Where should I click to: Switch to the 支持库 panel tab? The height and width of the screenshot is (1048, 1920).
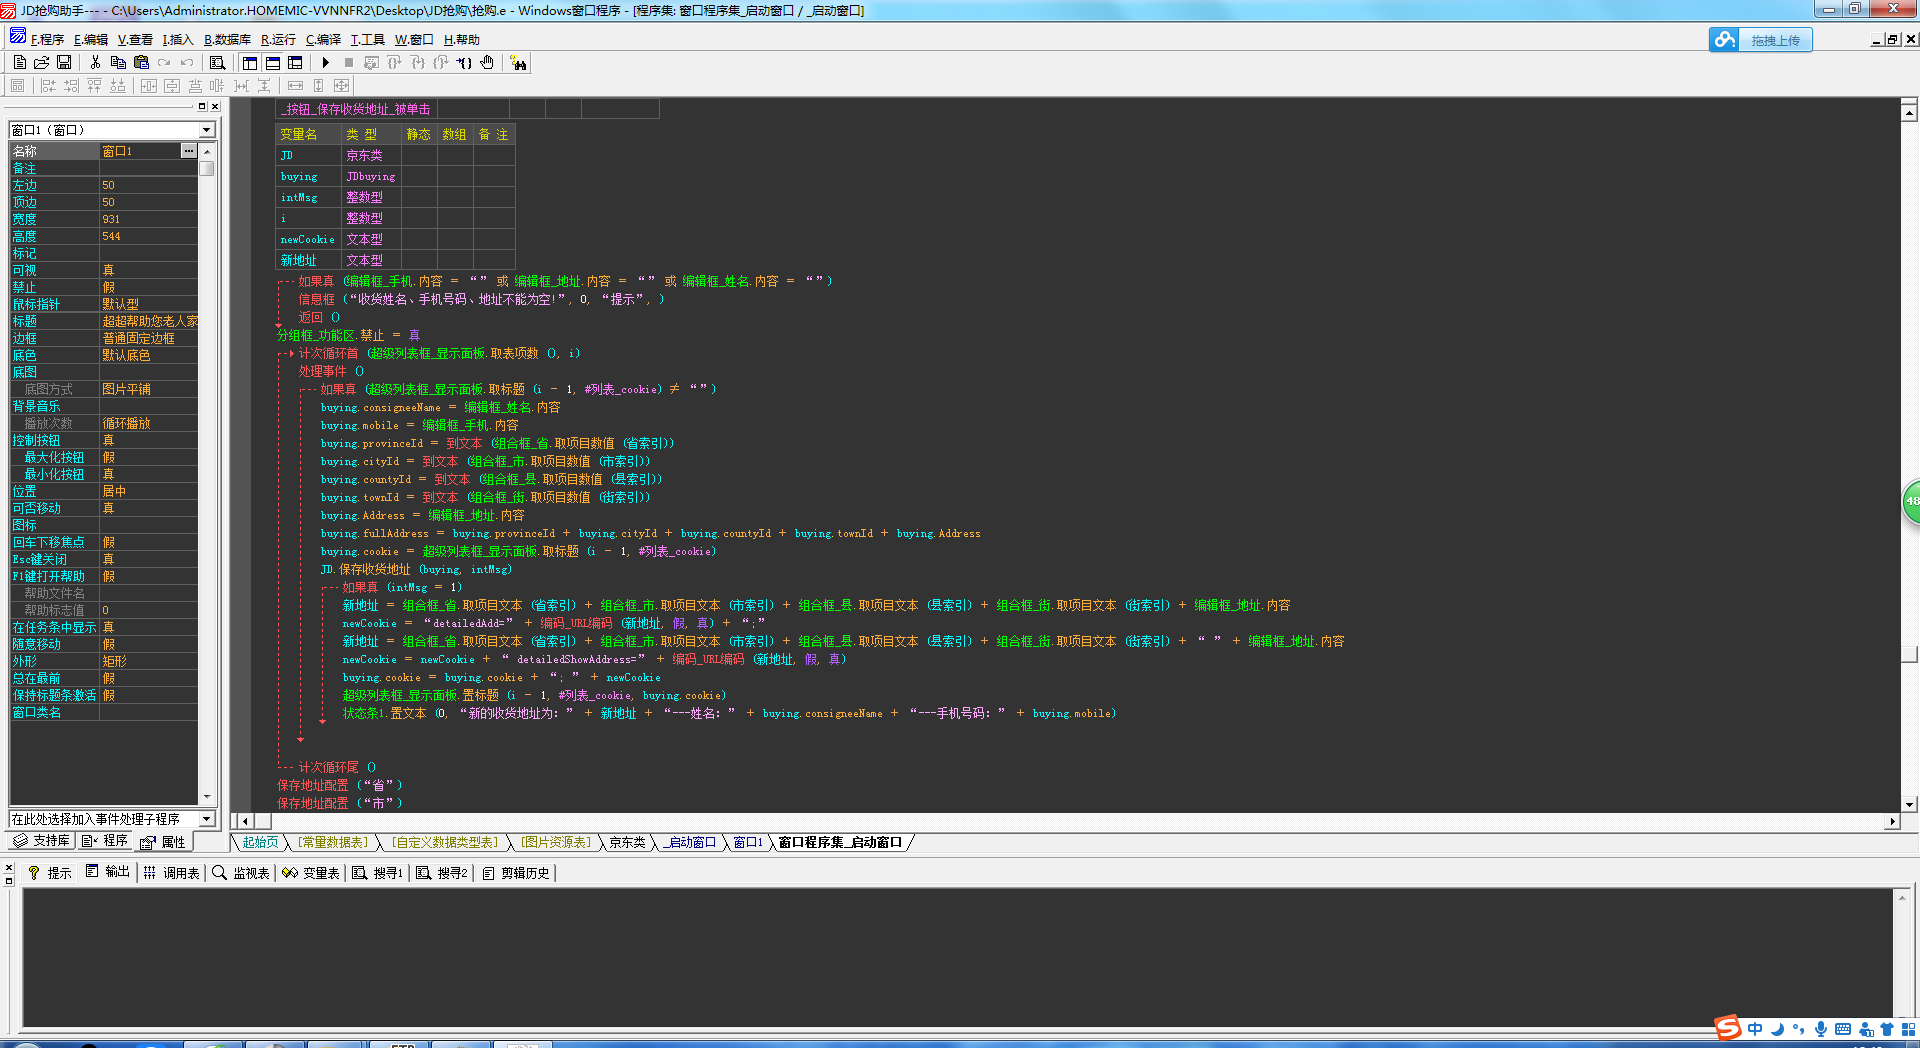tap(42, 841)
